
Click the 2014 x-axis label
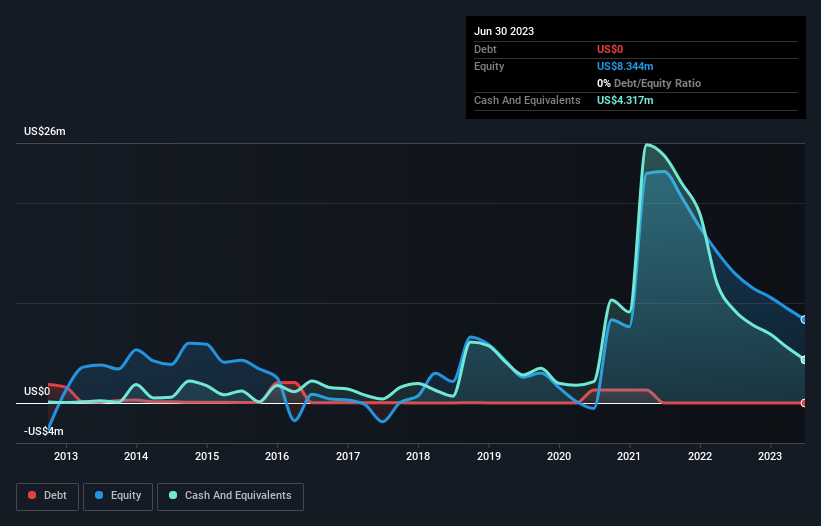(x=136, y=456)
